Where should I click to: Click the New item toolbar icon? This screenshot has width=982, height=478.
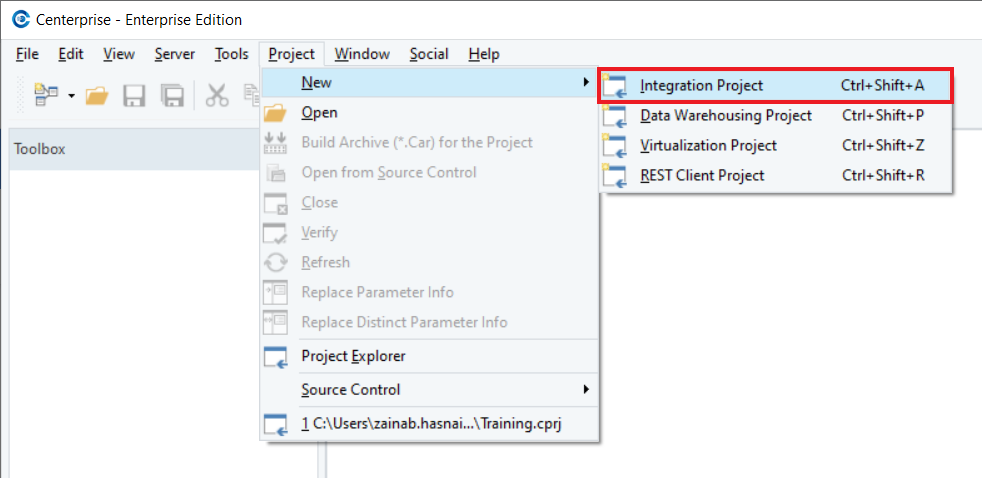point(46,95)
